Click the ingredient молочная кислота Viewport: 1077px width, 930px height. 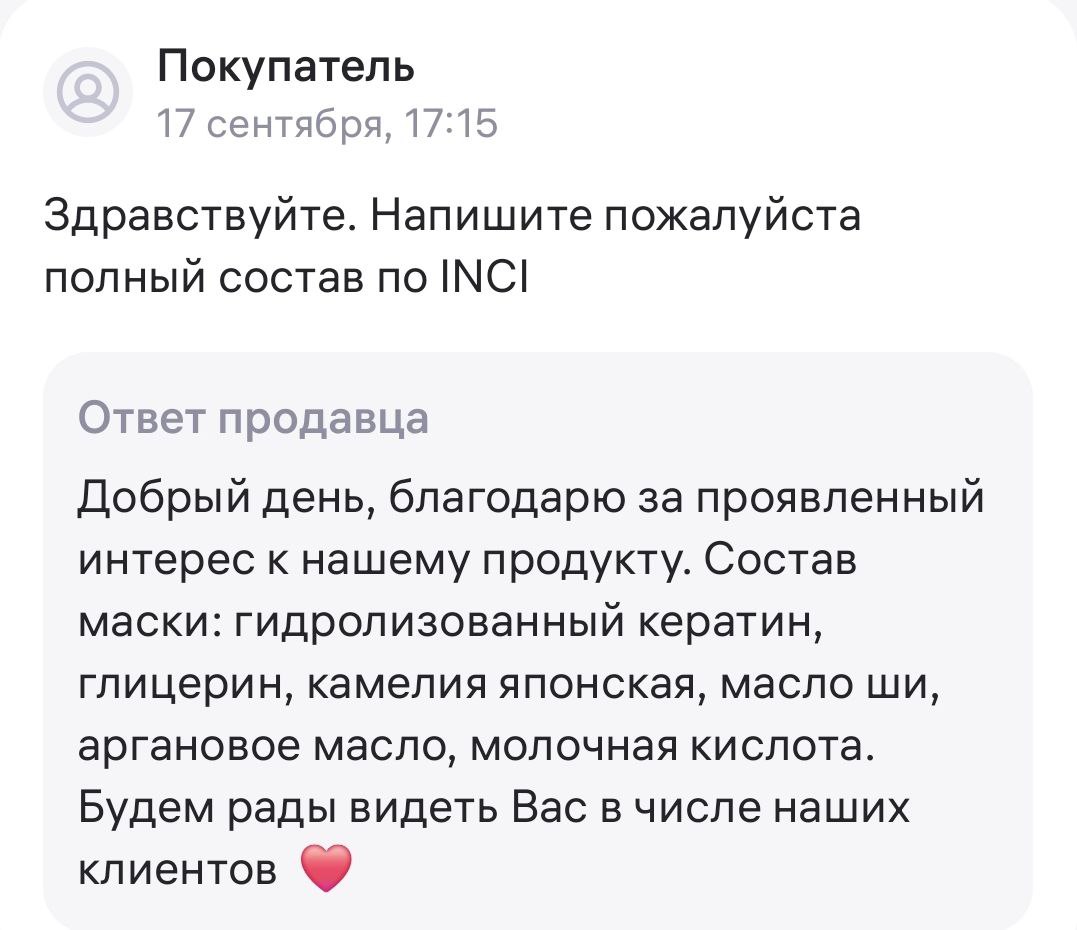coord(668,747)
